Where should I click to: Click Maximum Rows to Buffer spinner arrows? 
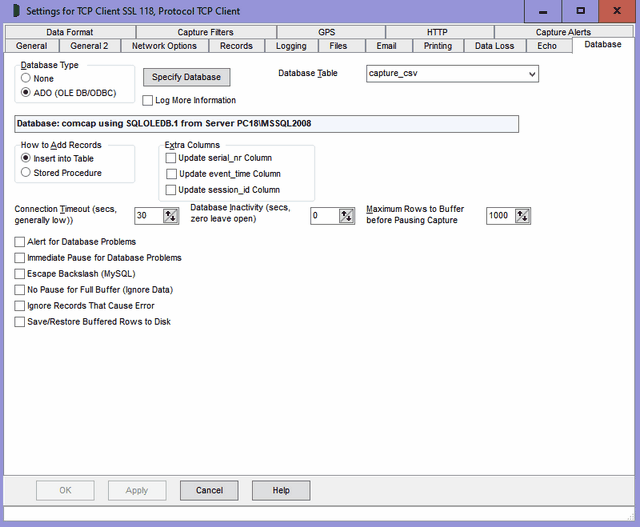pyautogui.click(x=522, y=216)
